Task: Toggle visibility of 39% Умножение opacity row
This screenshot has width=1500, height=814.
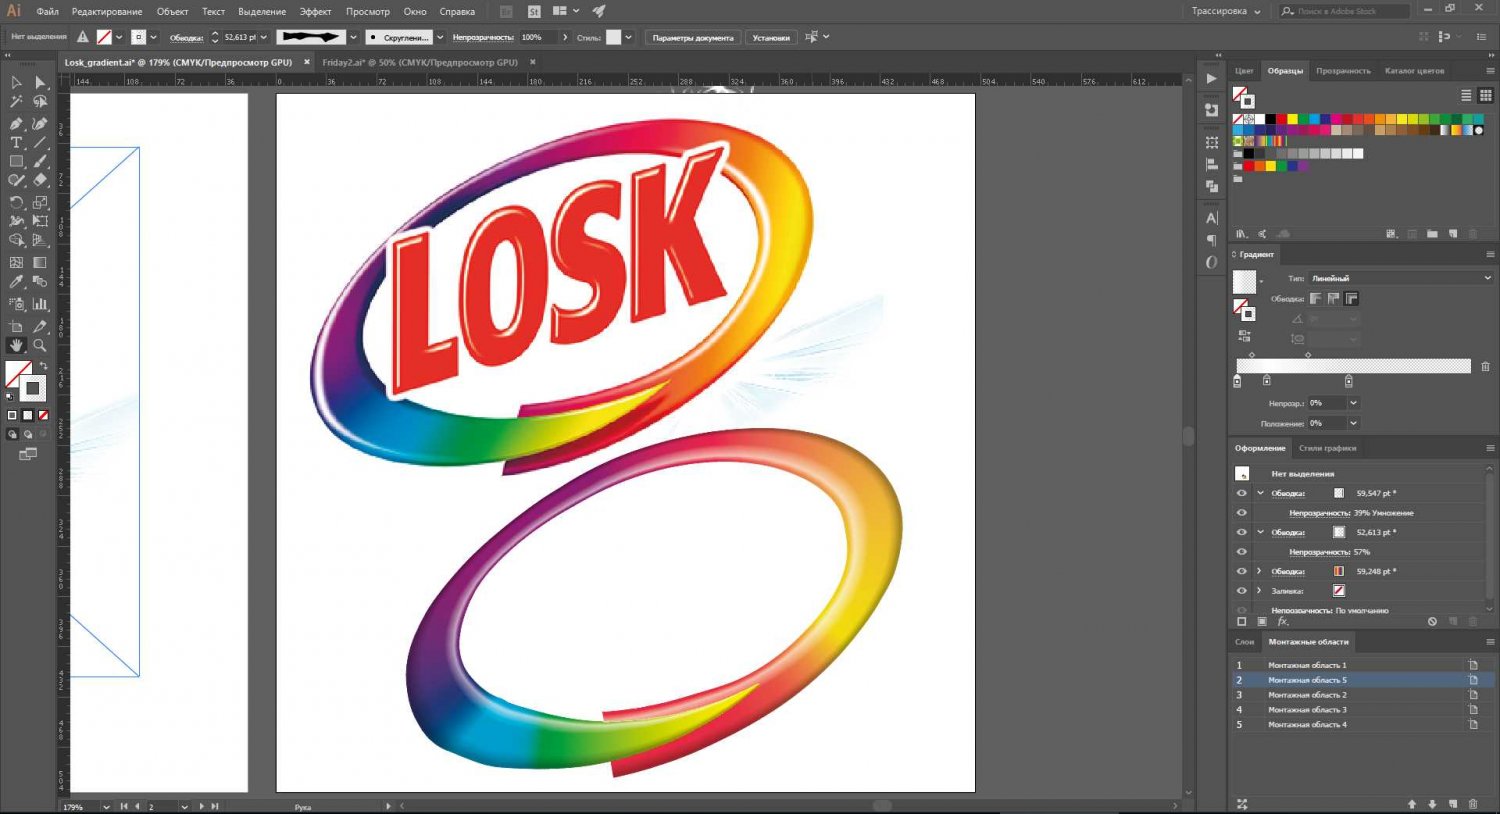Action: 1241,513
